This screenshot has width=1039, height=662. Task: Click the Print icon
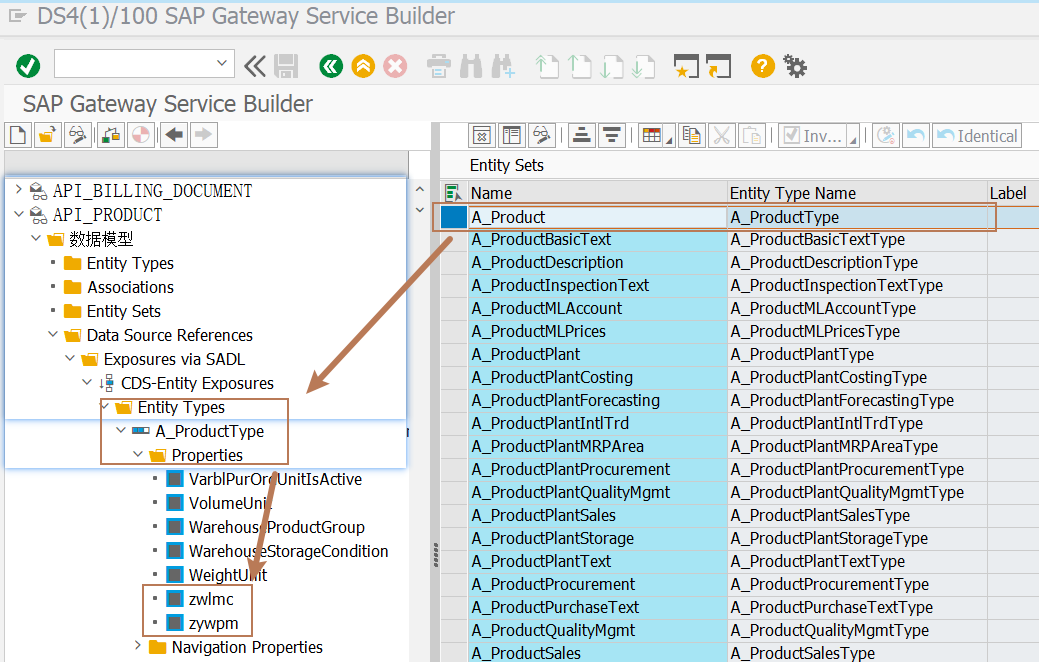438,66
